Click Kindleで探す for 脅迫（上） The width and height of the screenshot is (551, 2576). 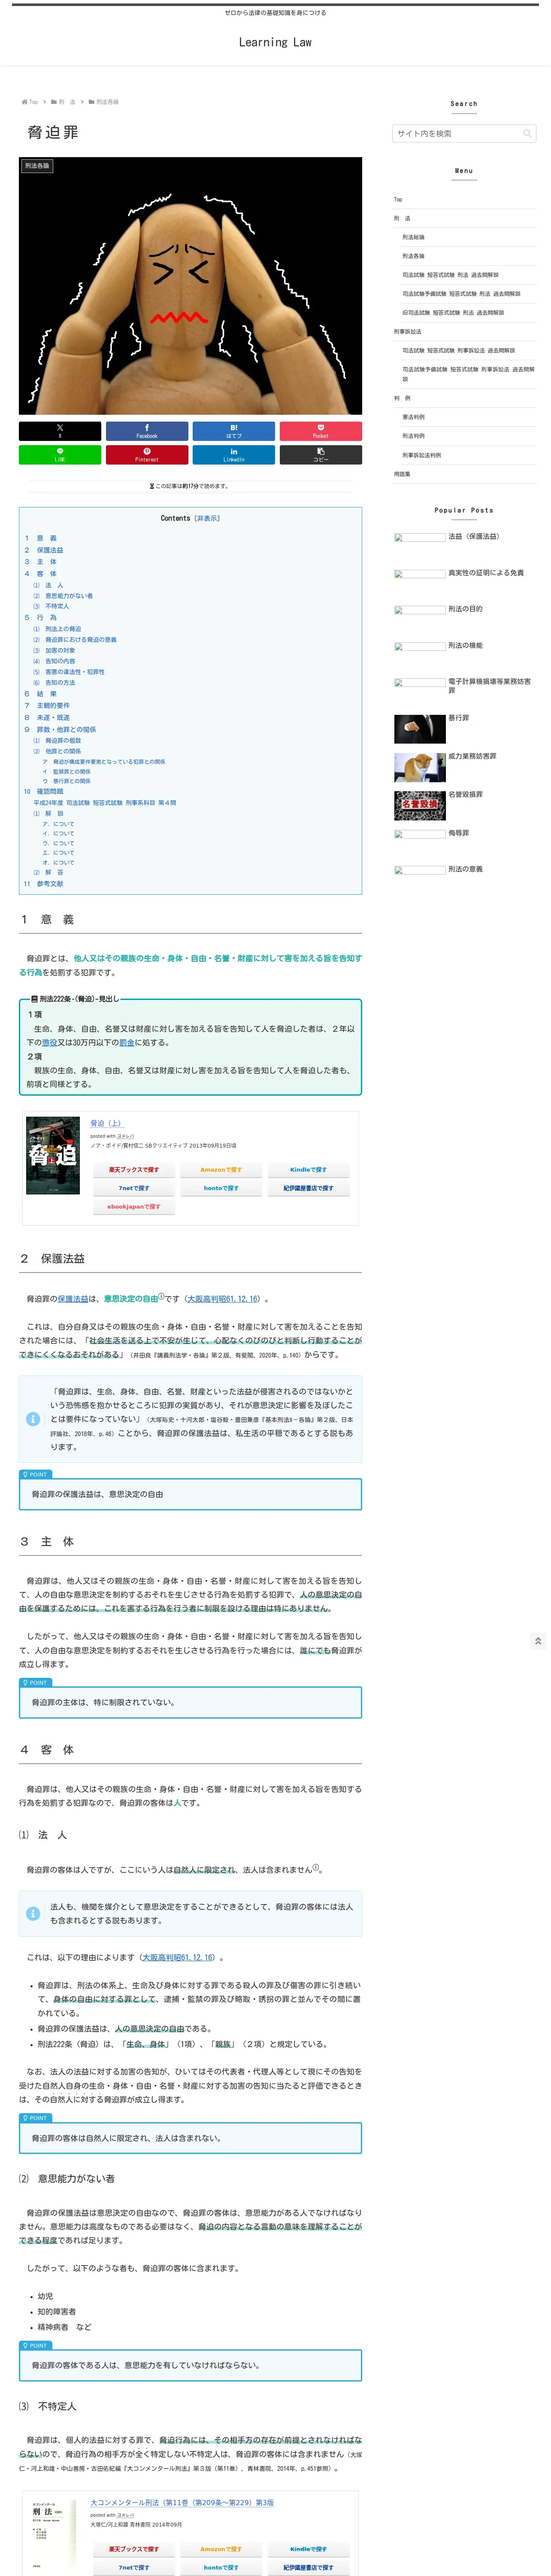(x=308, y=1170)
